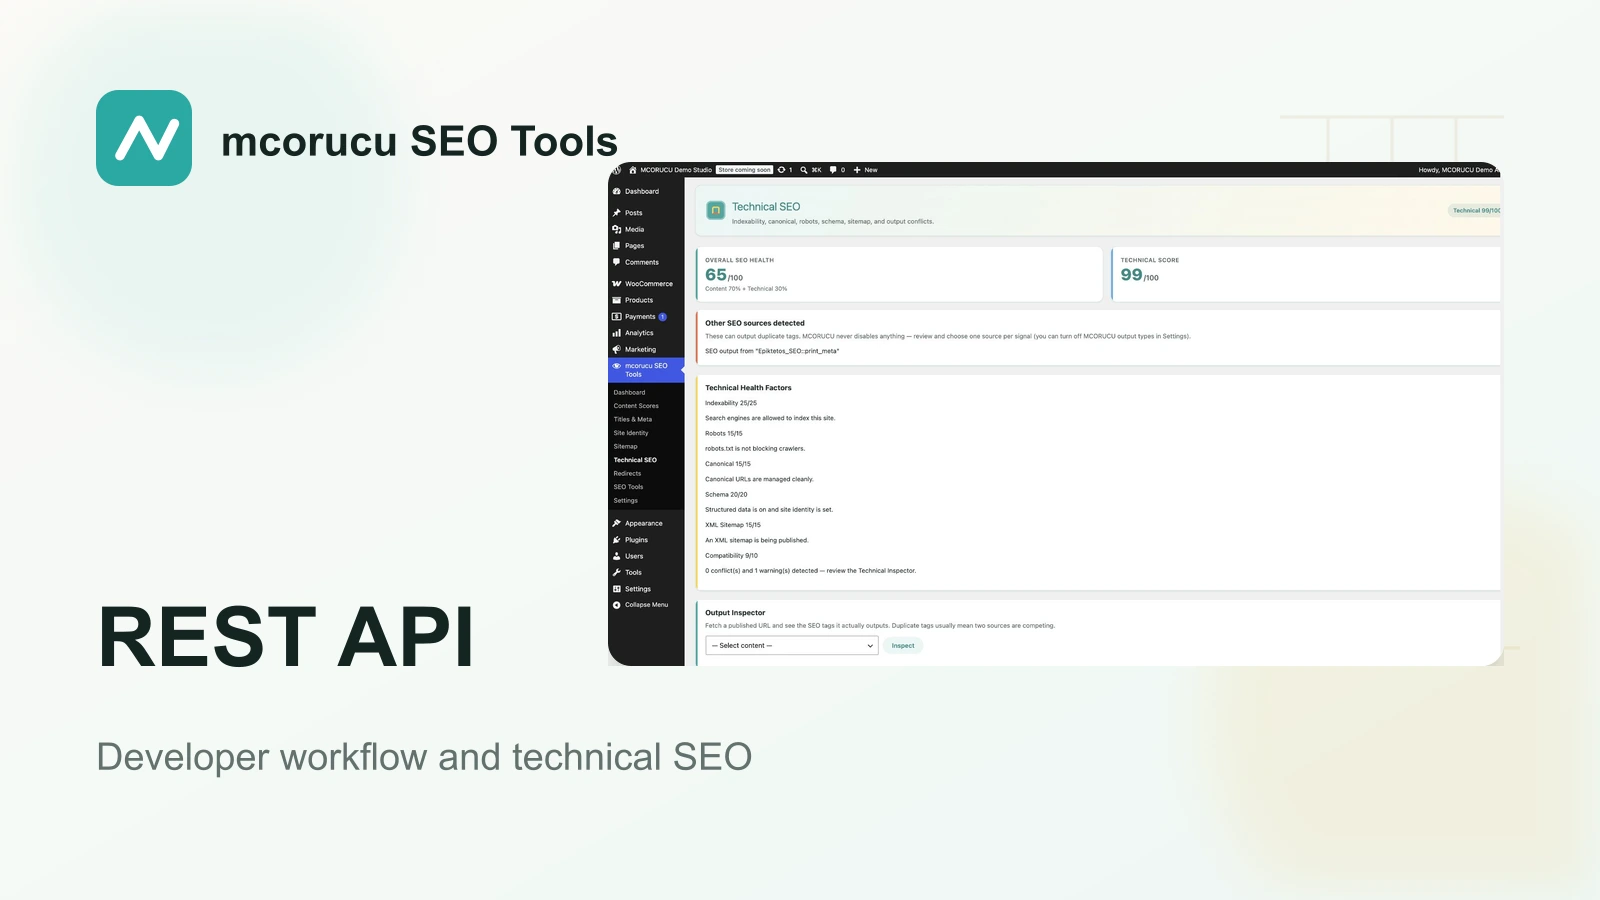Click robots.txt is not blocking crawlers text
The width and height of the screenshot is (1600, 900).
click(x=755, y=449)
